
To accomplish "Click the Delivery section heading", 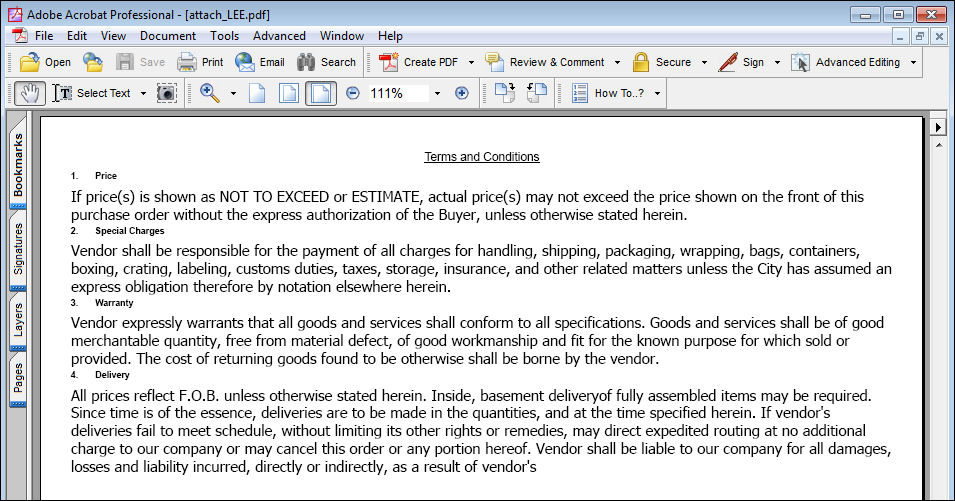I will click(112, 375).
